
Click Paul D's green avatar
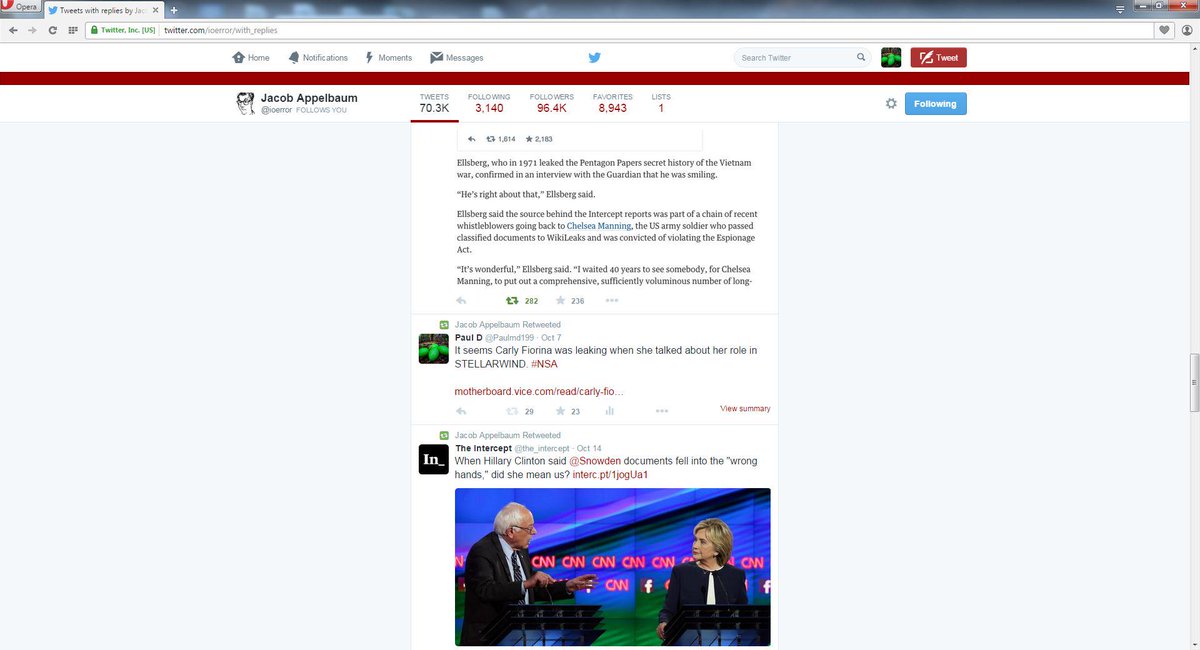coord(433,348)
